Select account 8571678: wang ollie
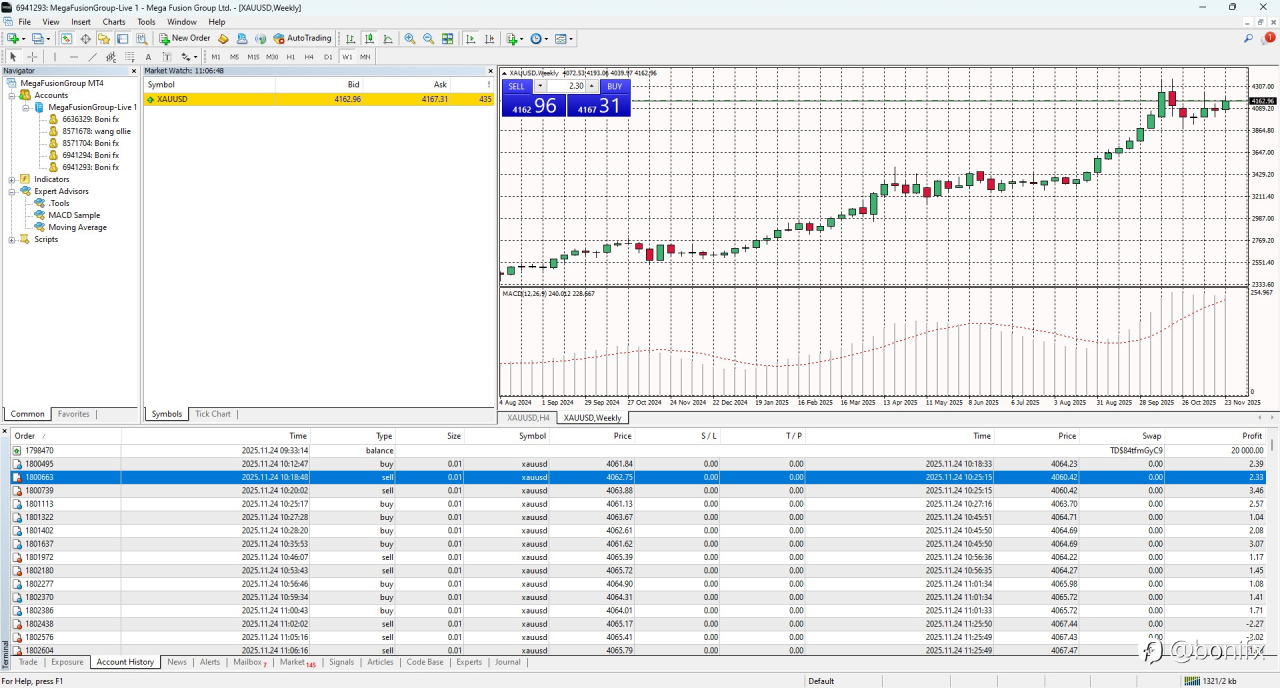This screenshot has width=1280, height=688. pyautogui.click(x=96, y=131)
